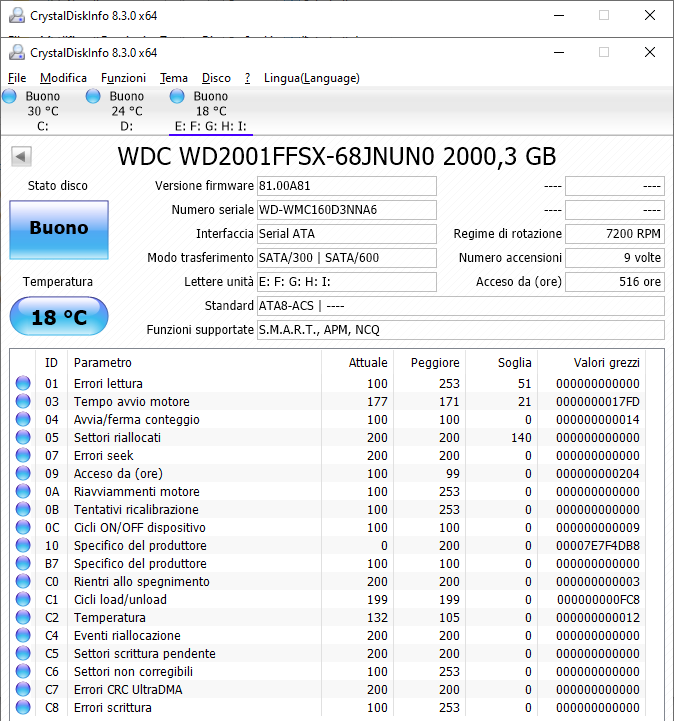This screenshot has height=721, width=674.
Task: Click the Versione firmware field
Action: pos(347,186)
